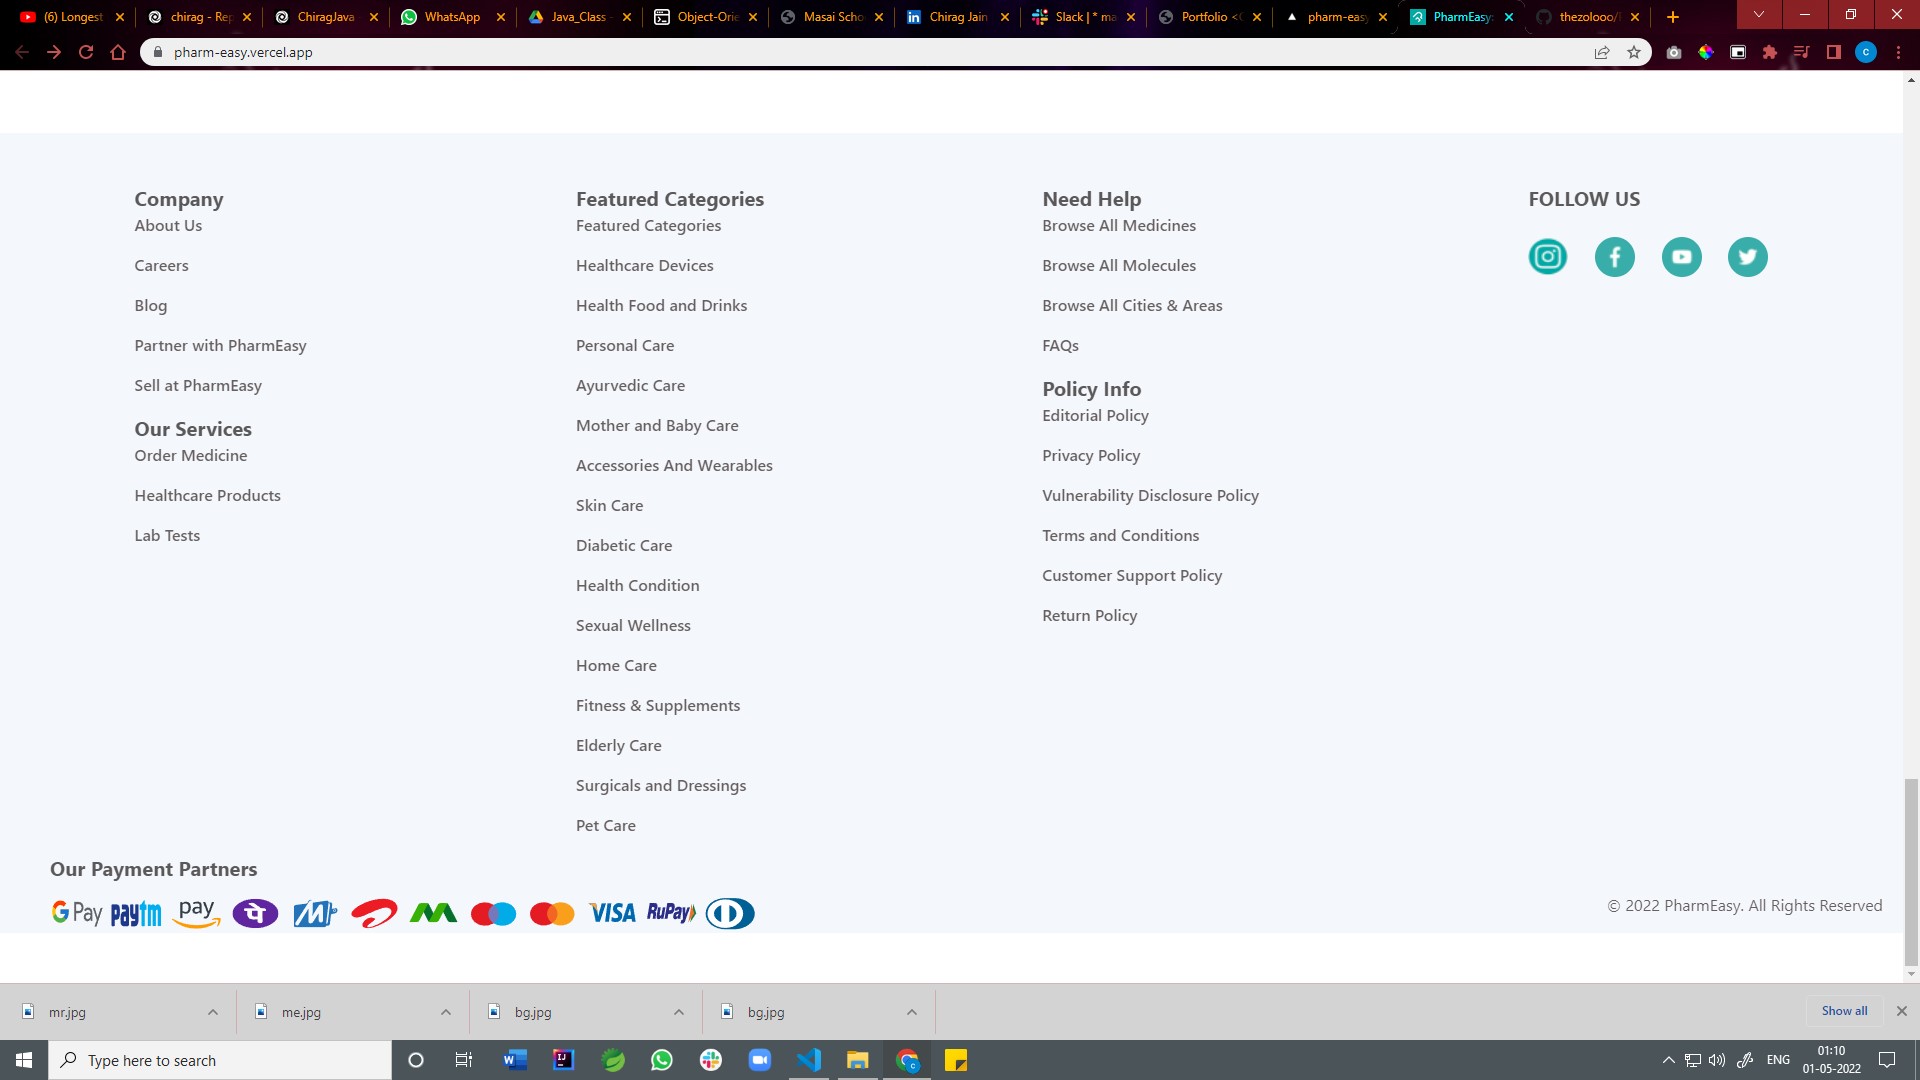Open the browser extensions puzzle icon
Screen dimensions: 1920x1080
point(1770,52)
